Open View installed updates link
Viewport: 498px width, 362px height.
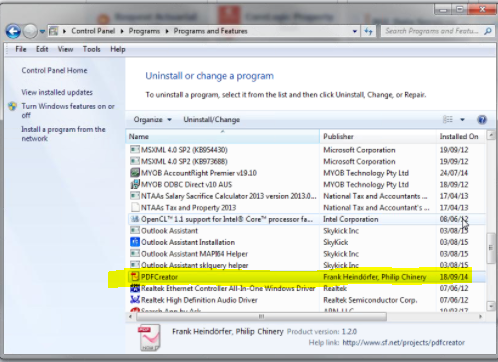[57, 92]
